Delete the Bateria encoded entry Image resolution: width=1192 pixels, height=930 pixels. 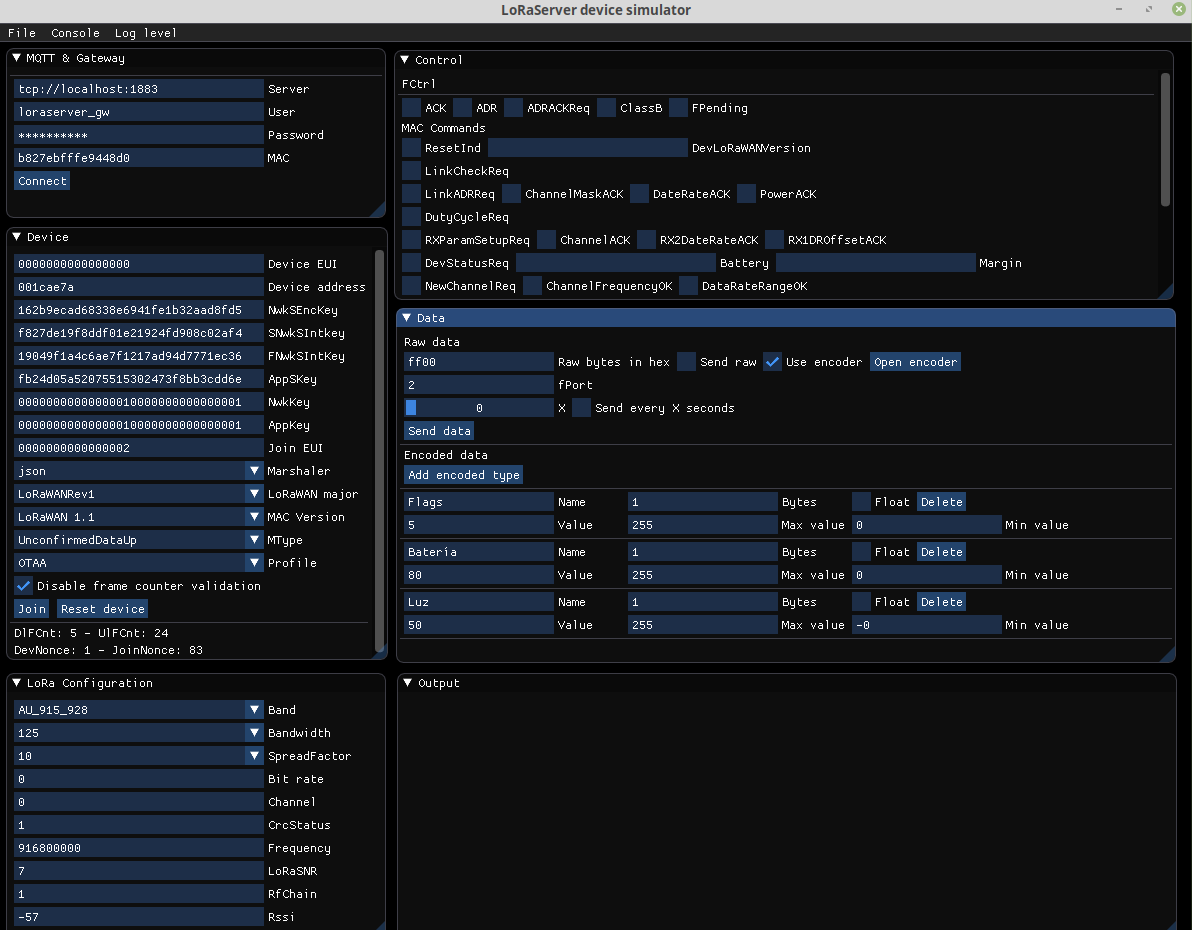point(941,552)
